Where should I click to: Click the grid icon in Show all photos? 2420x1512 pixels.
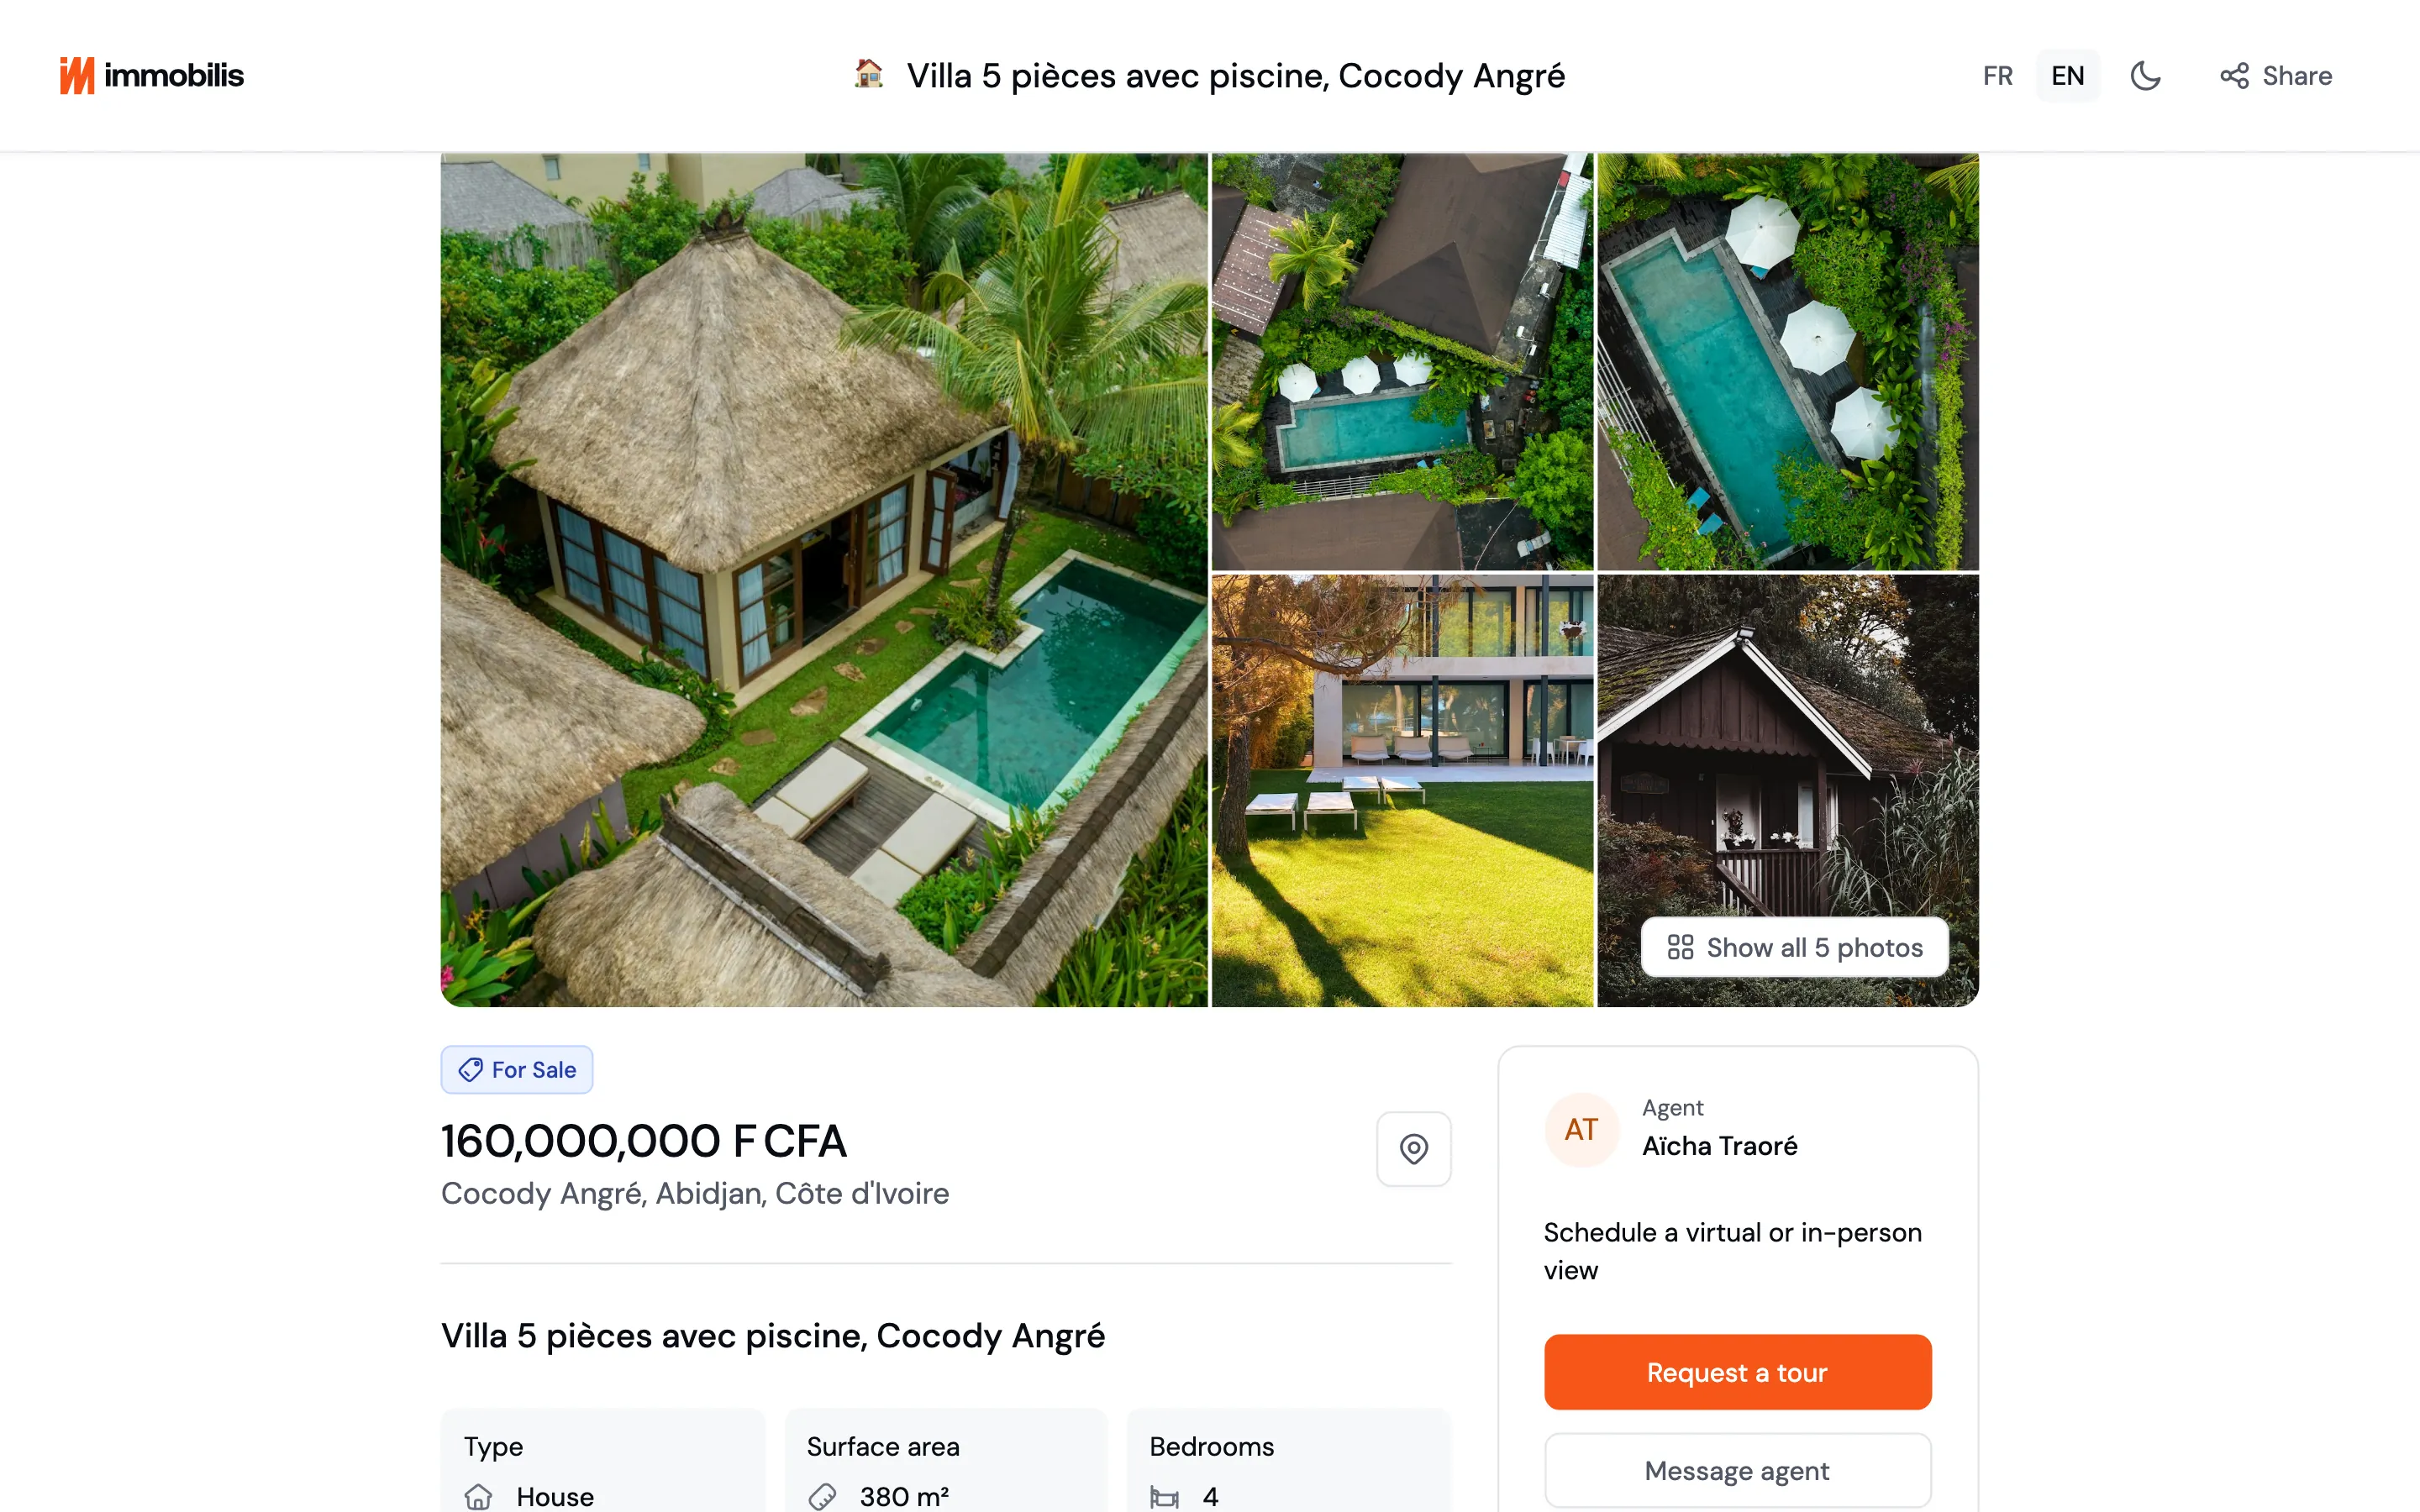tap(1680, 947)
